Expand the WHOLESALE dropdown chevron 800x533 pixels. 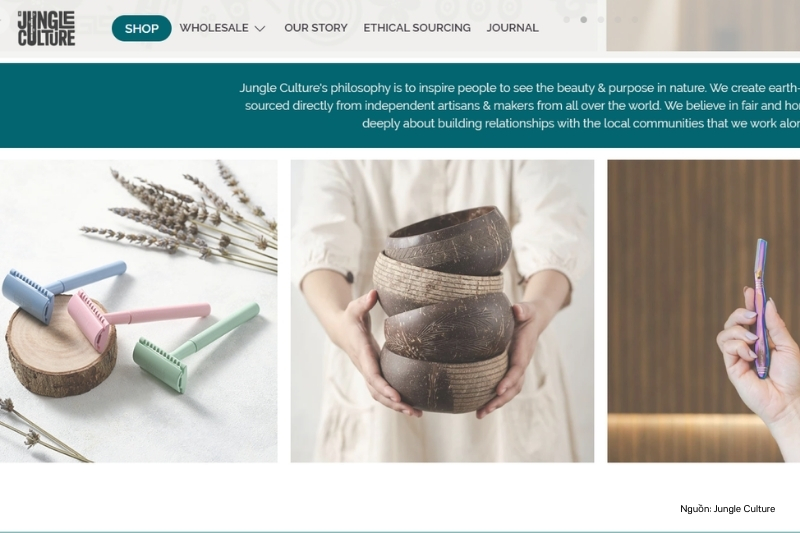pos(260,29)
